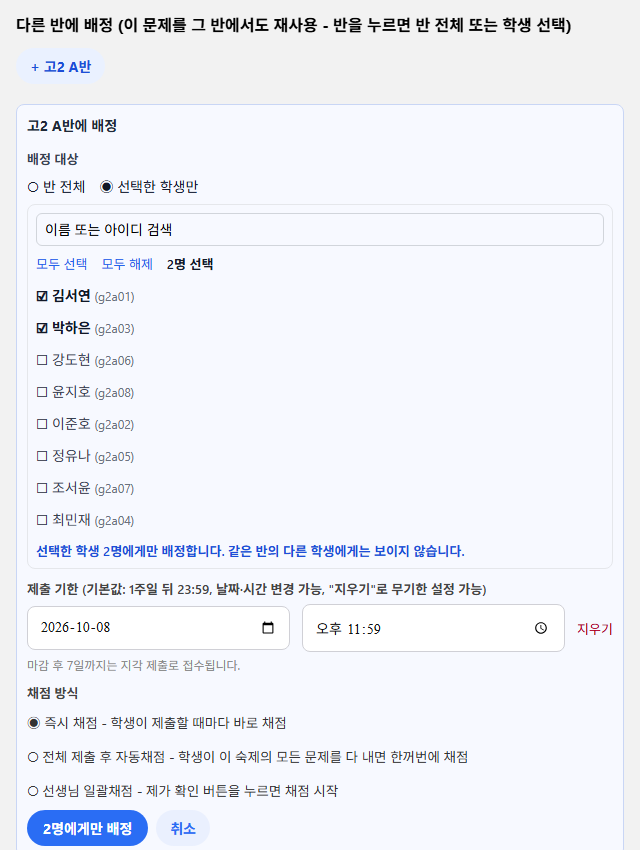Screen dimensions: 640x850
Task: Click the + 고2 A반 class chip
Action: pos(61,67)
